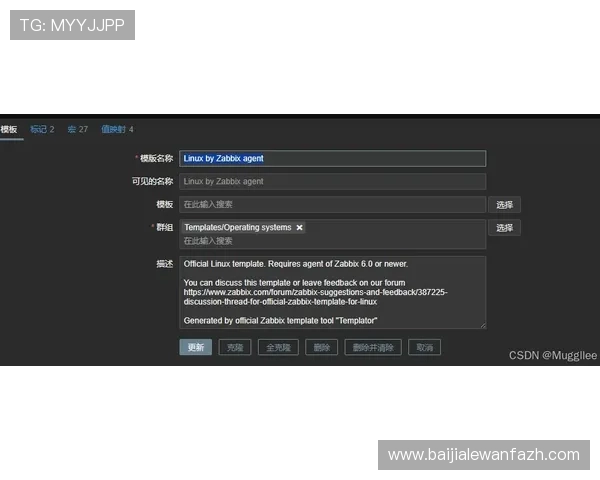600x480 pixels.
Task: Remove the Templates/Operating systems group tag
Action: tap(299, 228)
